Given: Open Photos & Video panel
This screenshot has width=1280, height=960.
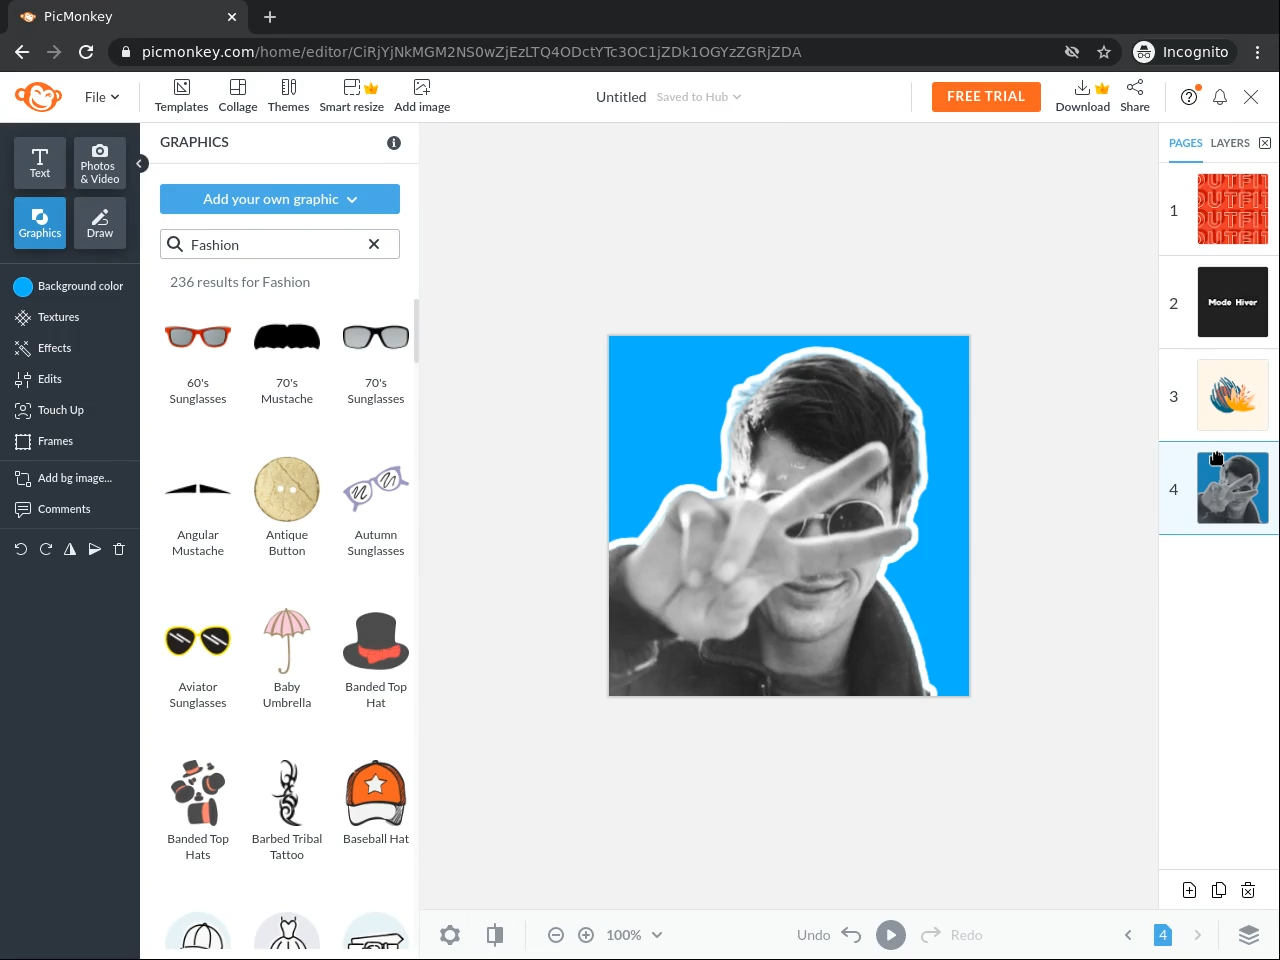Looking at the screenshot, I should [x=100, y=163].
